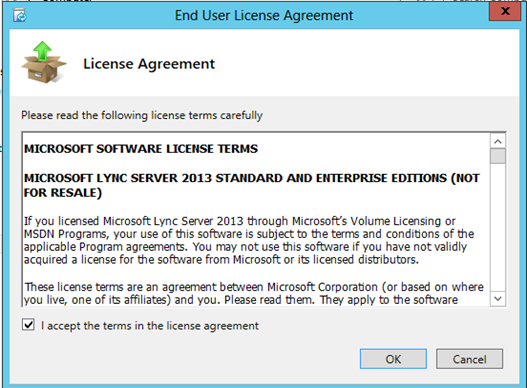This screenshot has width=527, height=388.
Task: Click the package box with green arrow icon
Action: click(x=44, y=63)
